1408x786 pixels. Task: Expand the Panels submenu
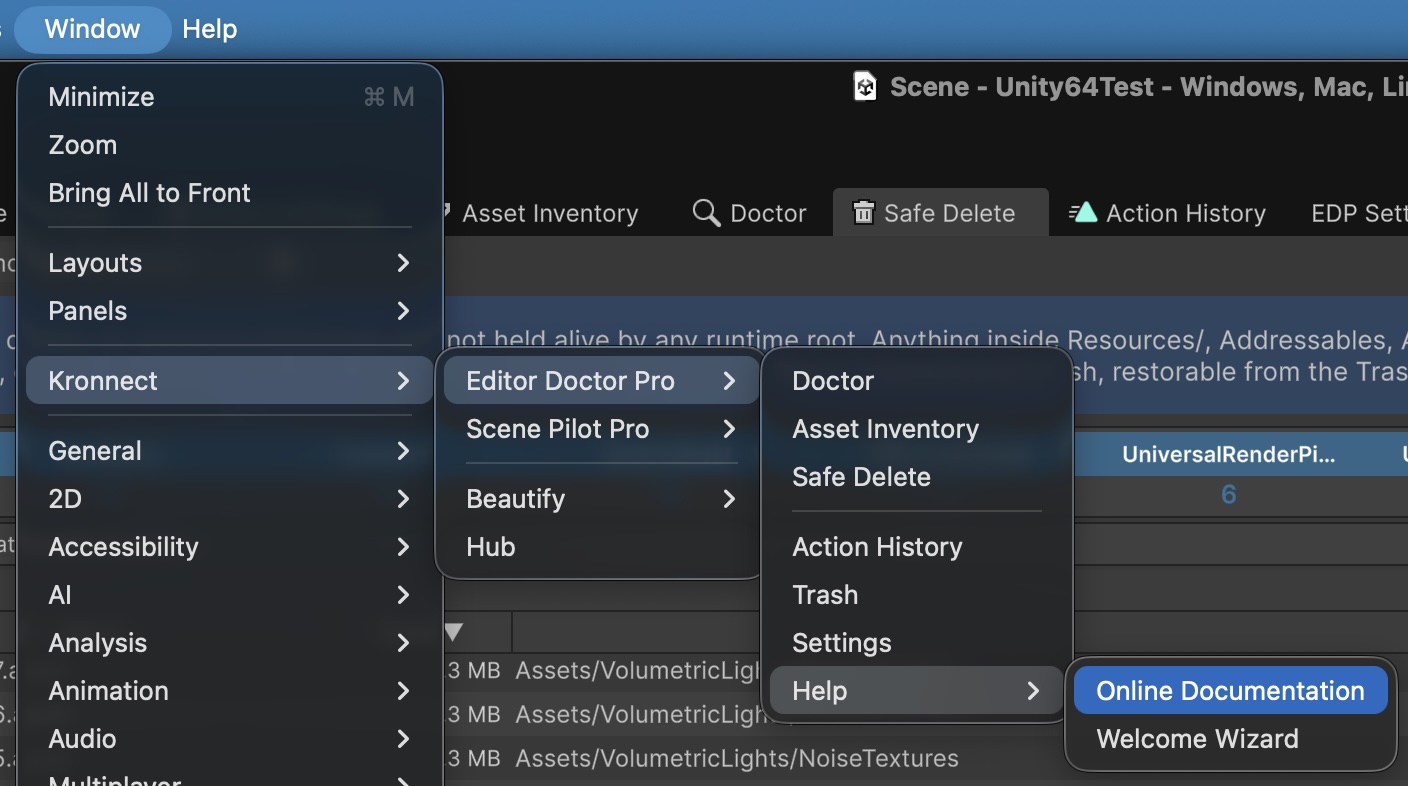pos(230,311)
